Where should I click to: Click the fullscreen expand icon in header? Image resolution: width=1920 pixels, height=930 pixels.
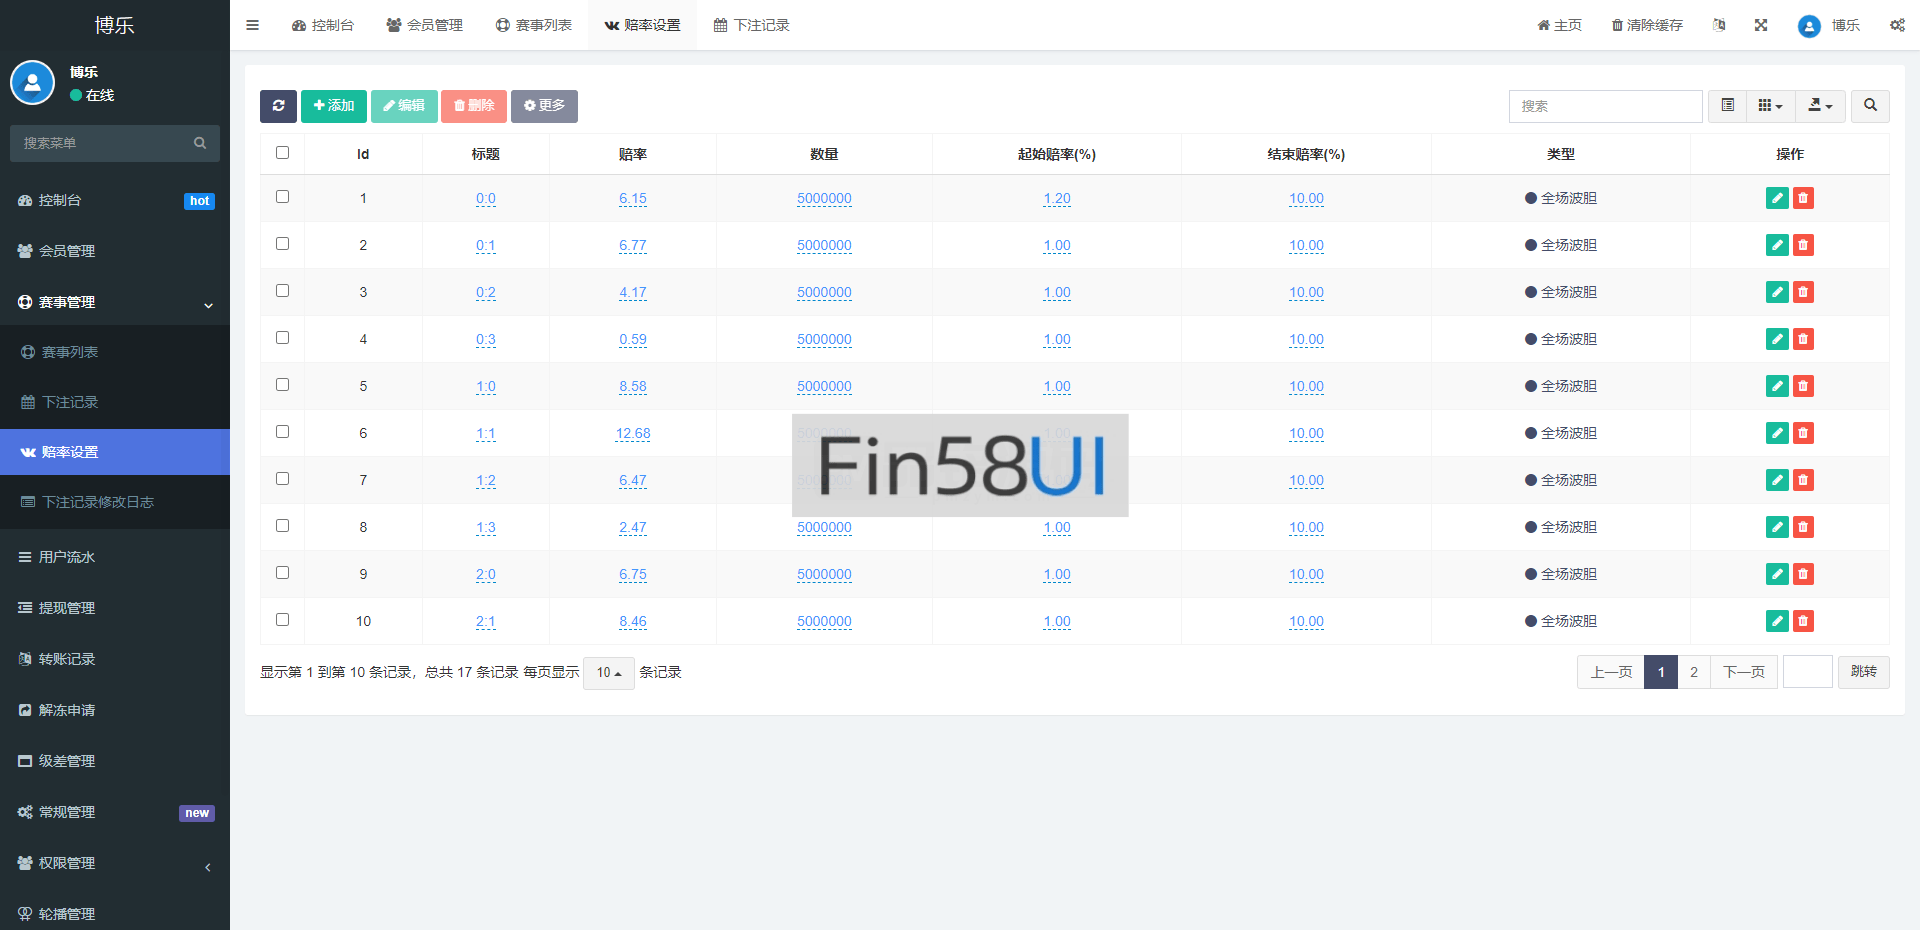[x=1761, y=25]
